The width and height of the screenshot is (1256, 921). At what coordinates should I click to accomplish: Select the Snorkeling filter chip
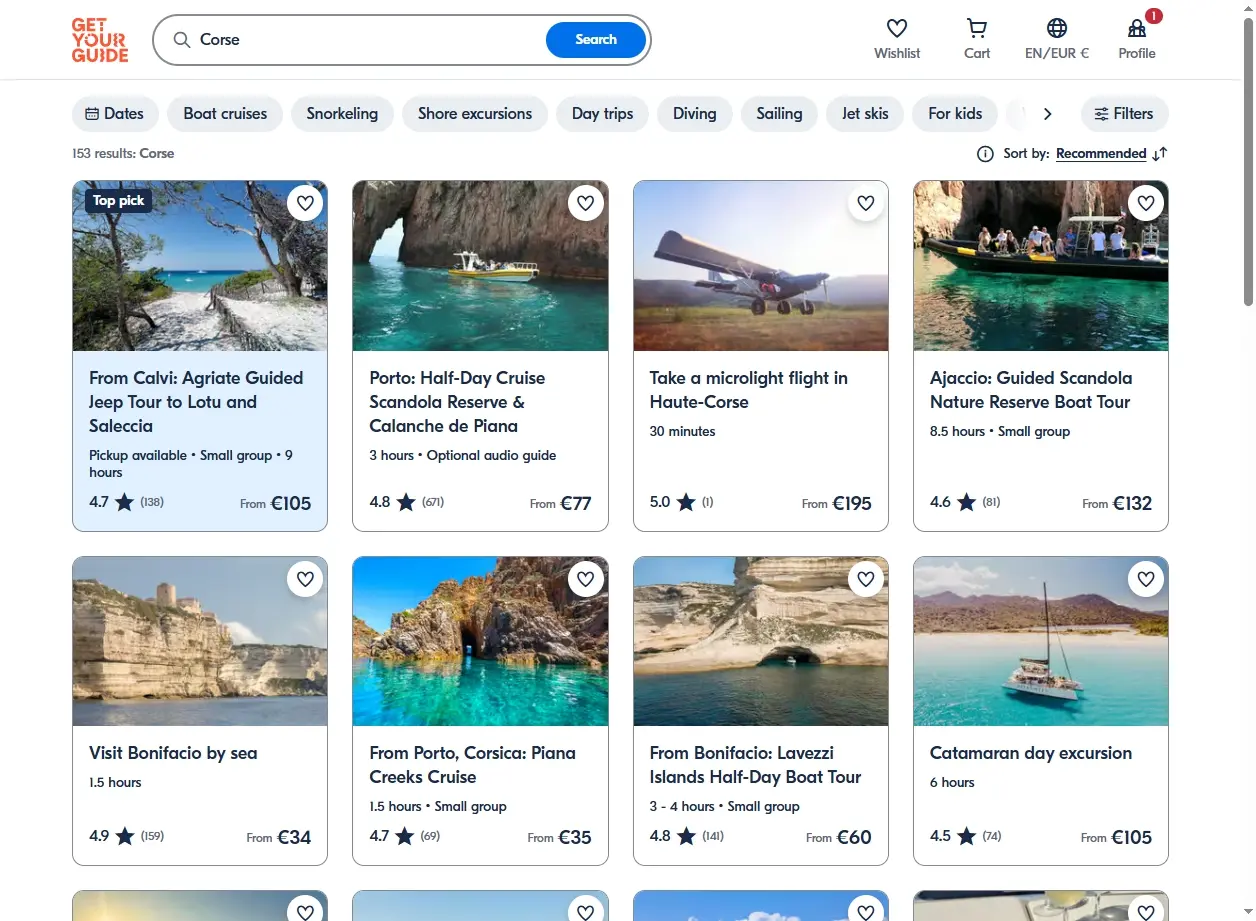click(x=342, y=114)
